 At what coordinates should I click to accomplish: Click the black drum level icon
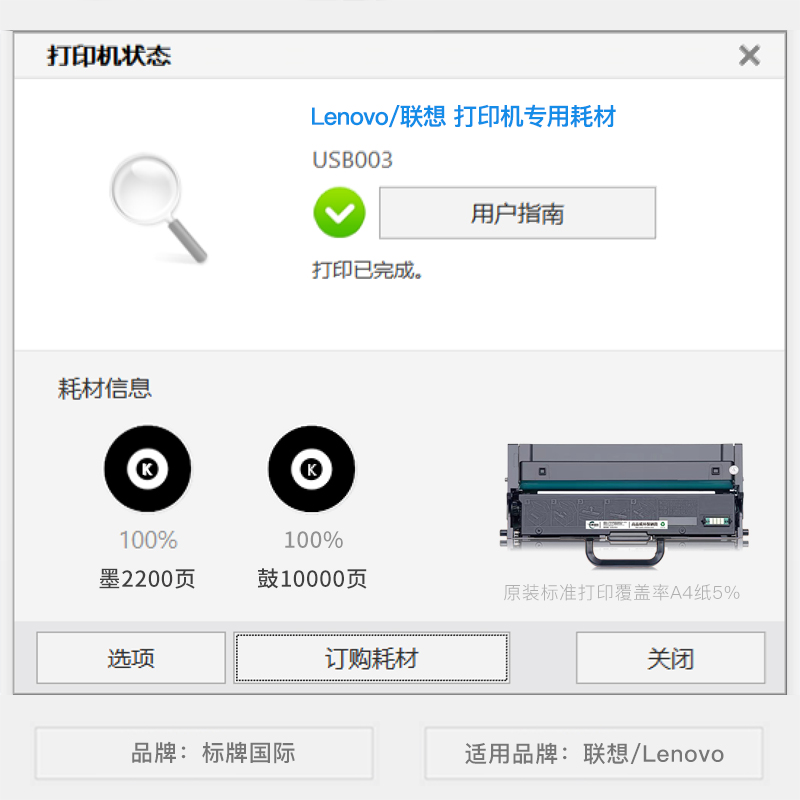pyautogui.click(x=312, y=468)
